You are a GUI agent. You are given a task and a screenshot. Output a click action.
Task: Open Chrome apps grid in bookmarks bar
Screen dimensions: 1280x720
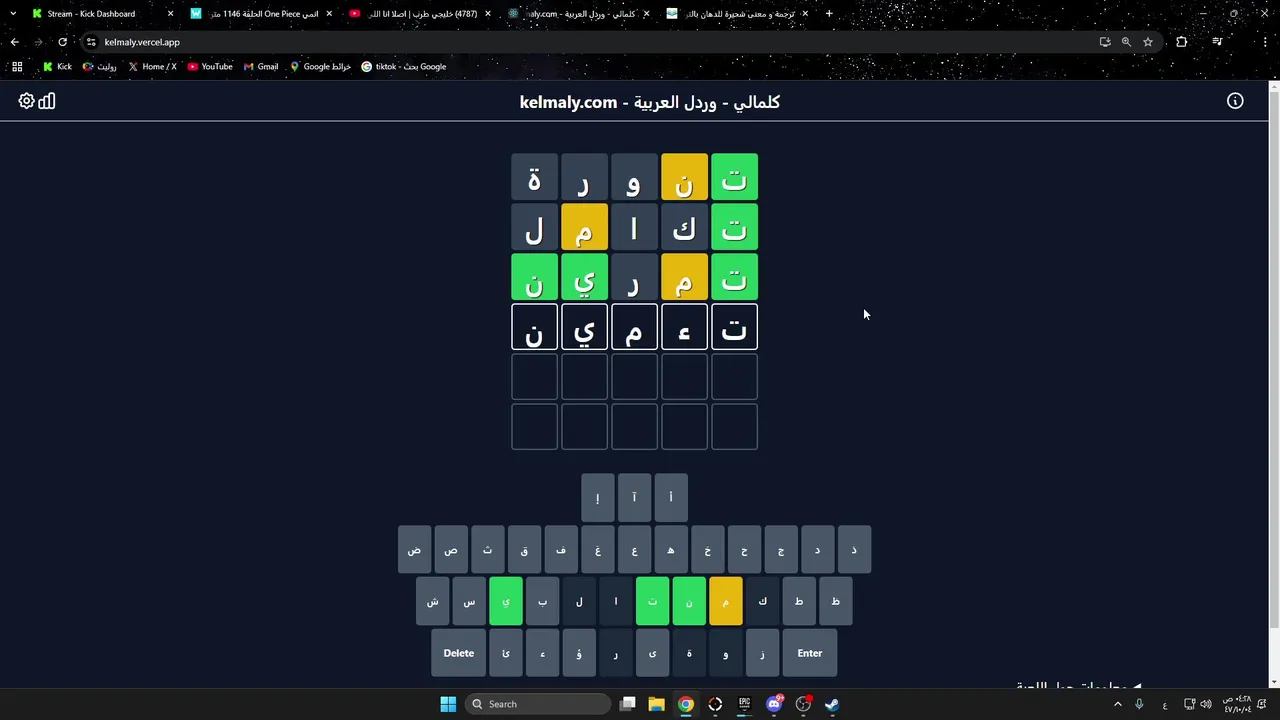pyautogui.click(x=17, y=67)
